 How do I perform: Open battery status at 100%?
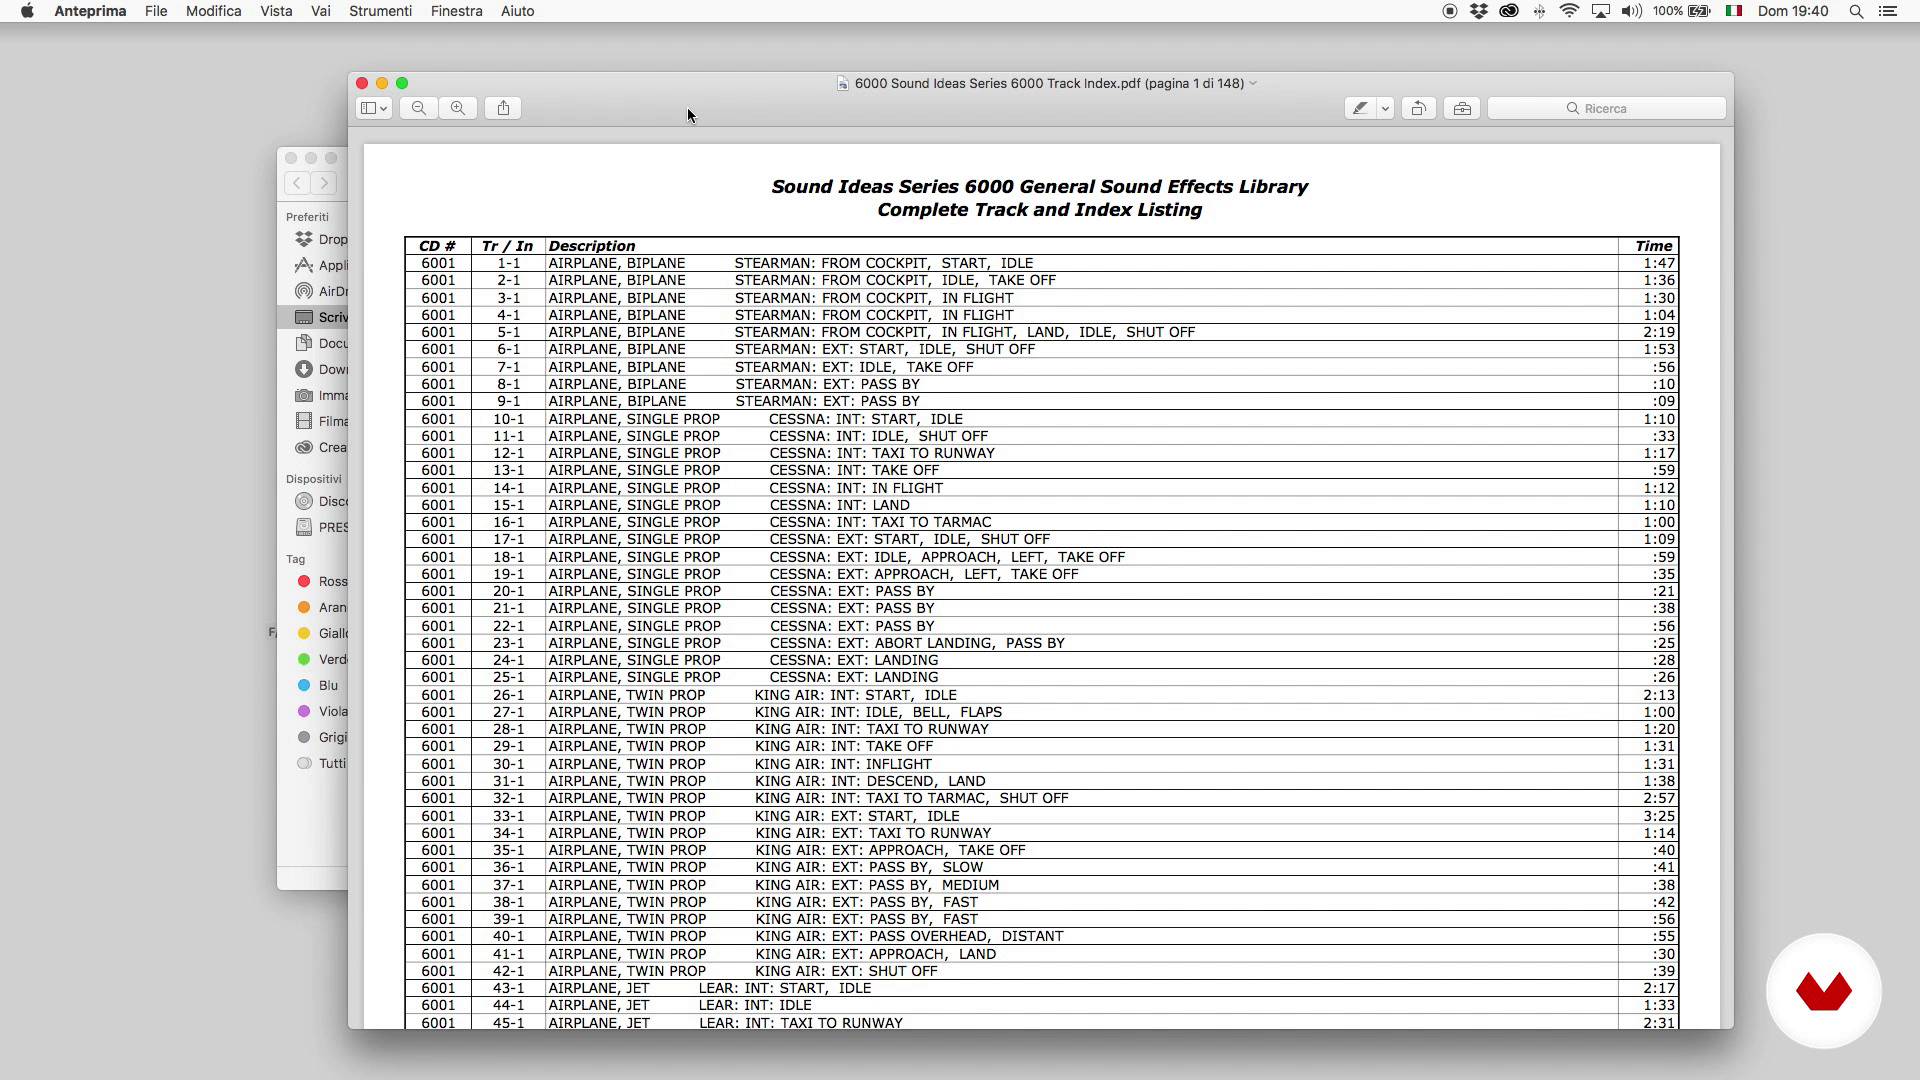coord(1681,11)
